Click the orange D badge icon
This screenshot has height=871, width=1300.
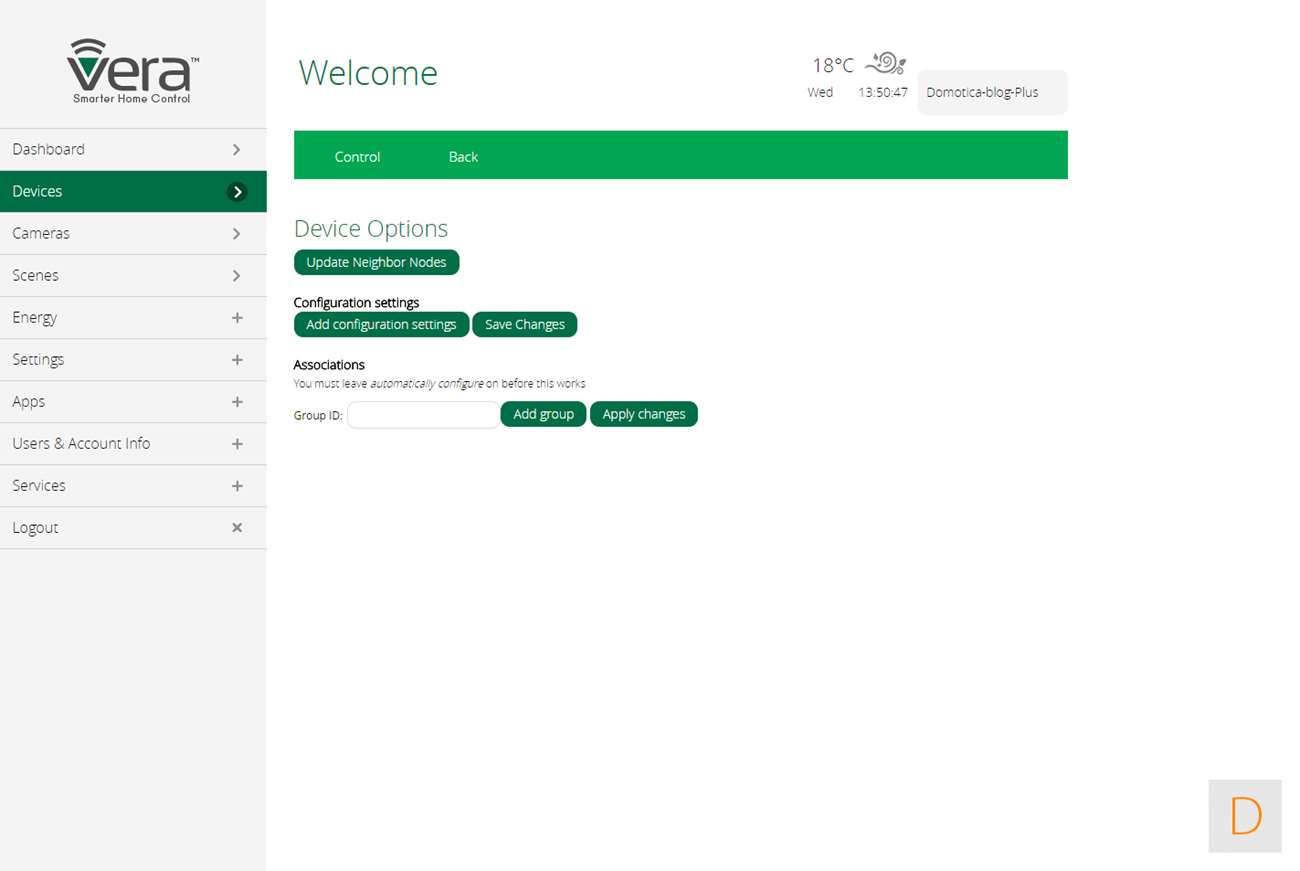(1244, 816)
